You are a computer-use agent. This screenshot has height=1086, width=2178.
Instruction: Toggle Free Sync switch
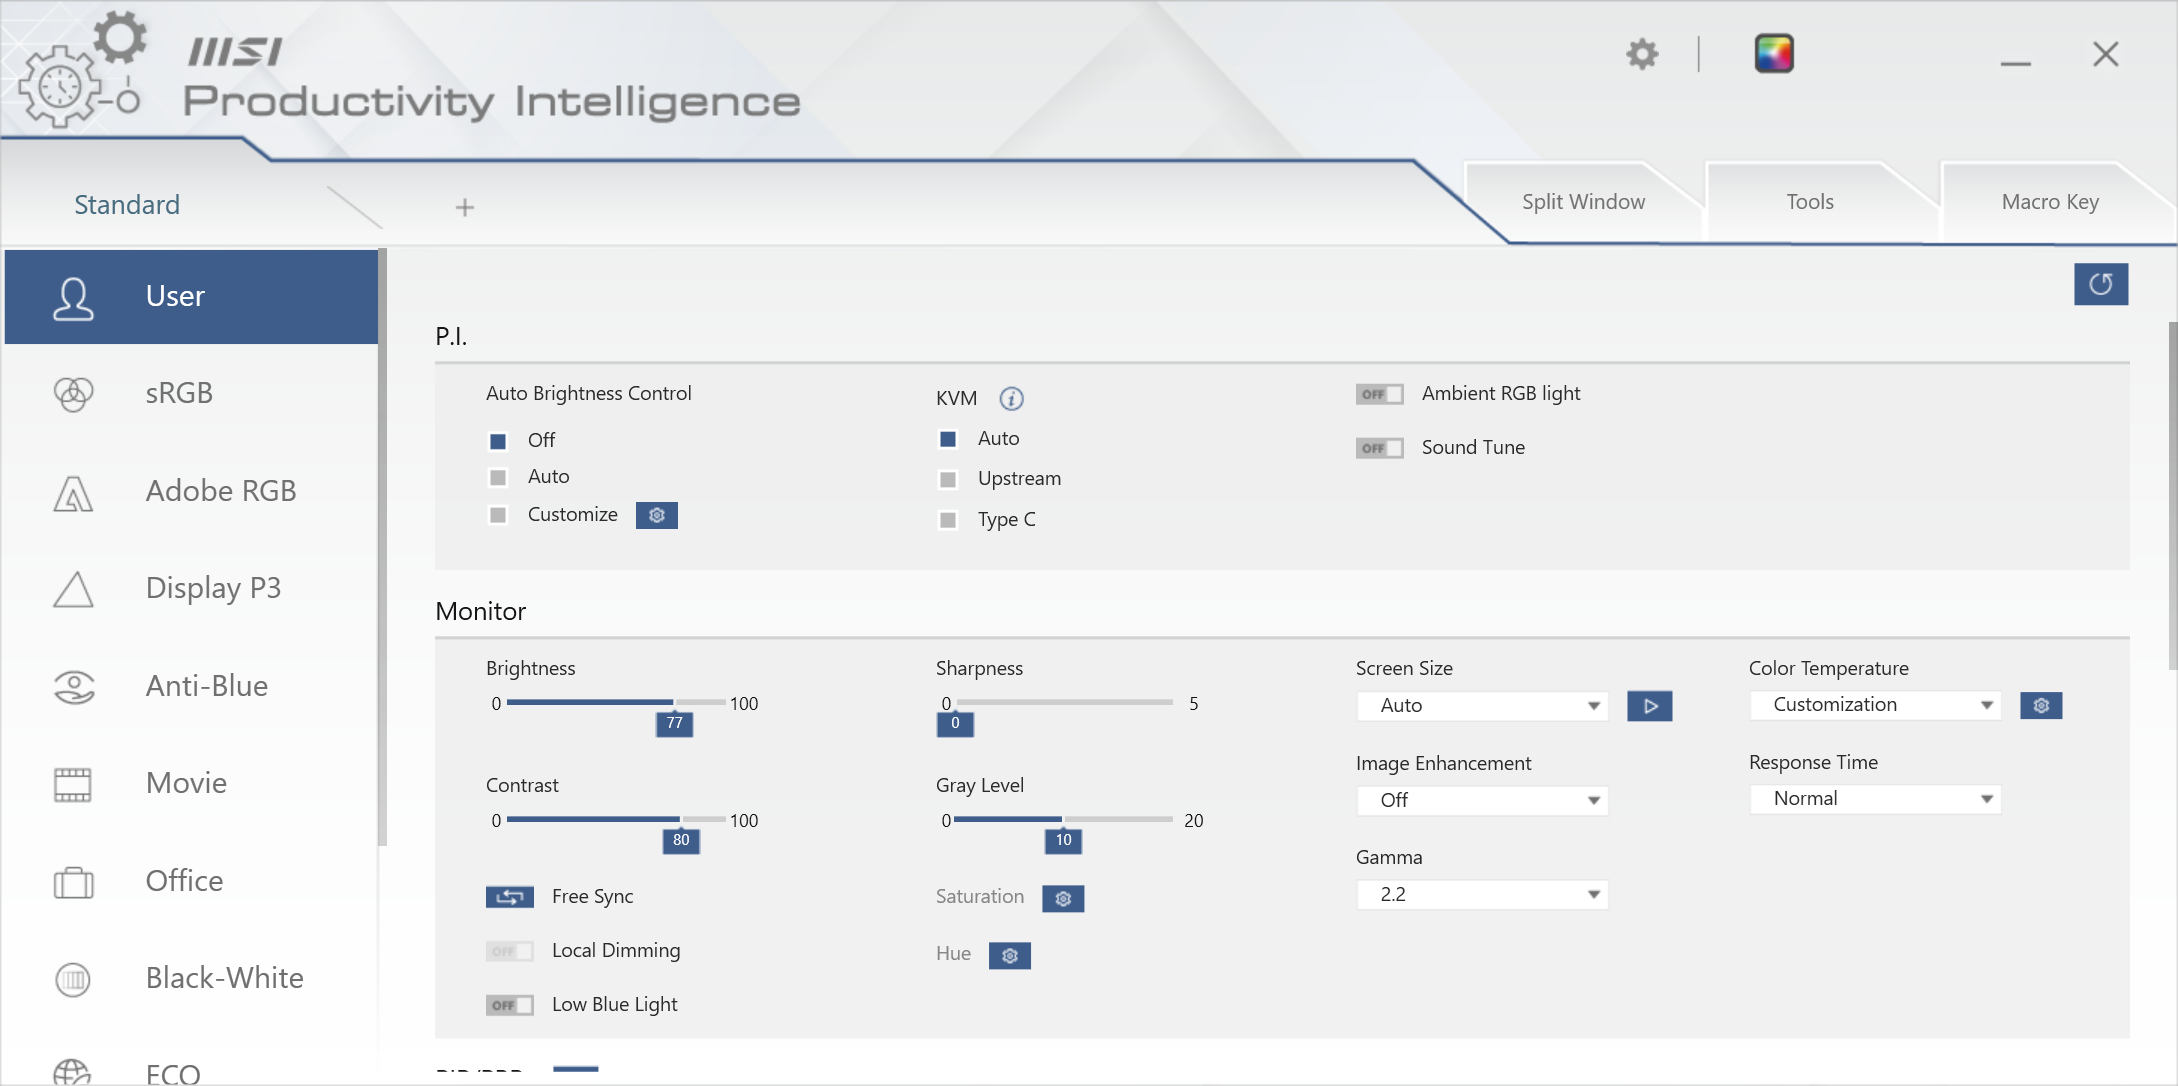tap(510, 897)
